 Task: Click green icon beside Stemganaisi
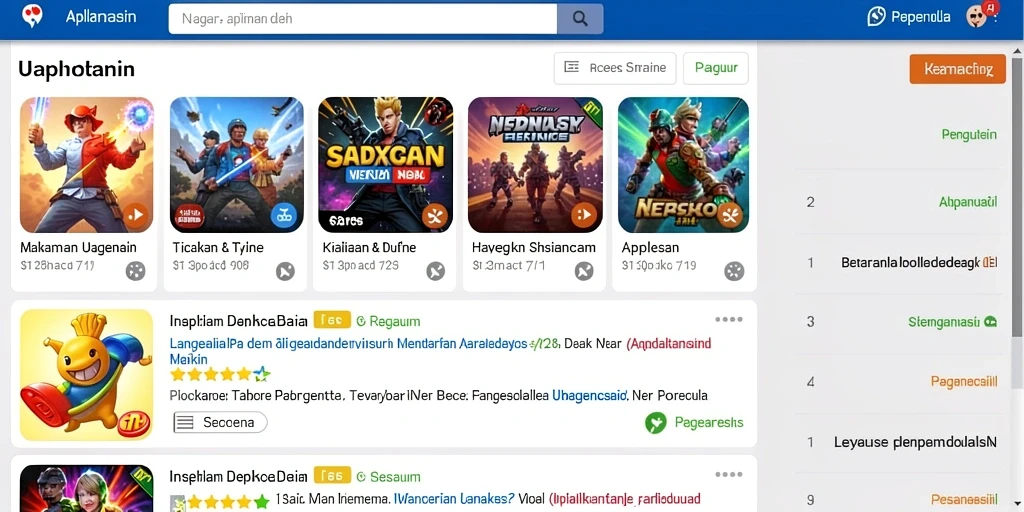point(990,321)
